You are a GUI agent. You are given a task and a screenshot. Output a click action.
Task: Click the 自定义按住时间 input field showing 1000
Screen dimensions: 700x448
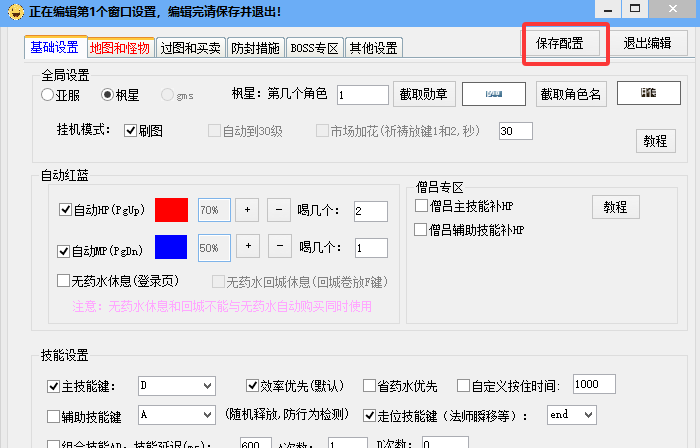tap(598, 386)
